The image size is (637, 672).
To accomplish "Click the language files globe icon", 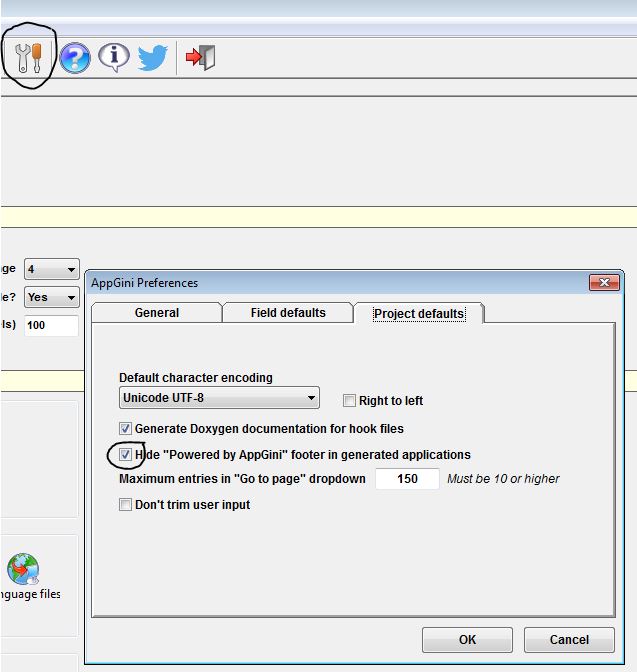I will click(x=23, y=569).
